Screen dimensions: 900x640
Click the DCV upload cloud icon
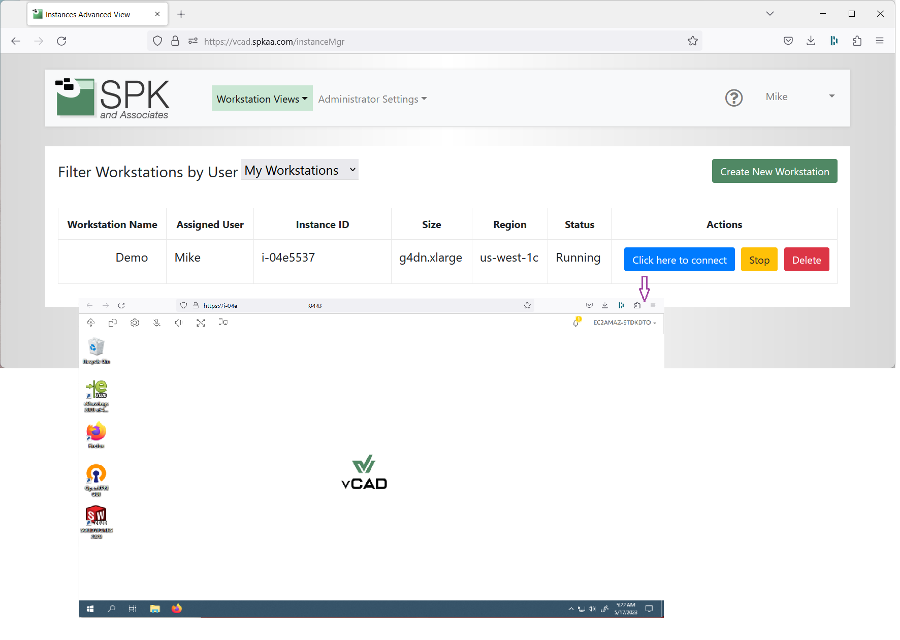(x=91, y=323)
